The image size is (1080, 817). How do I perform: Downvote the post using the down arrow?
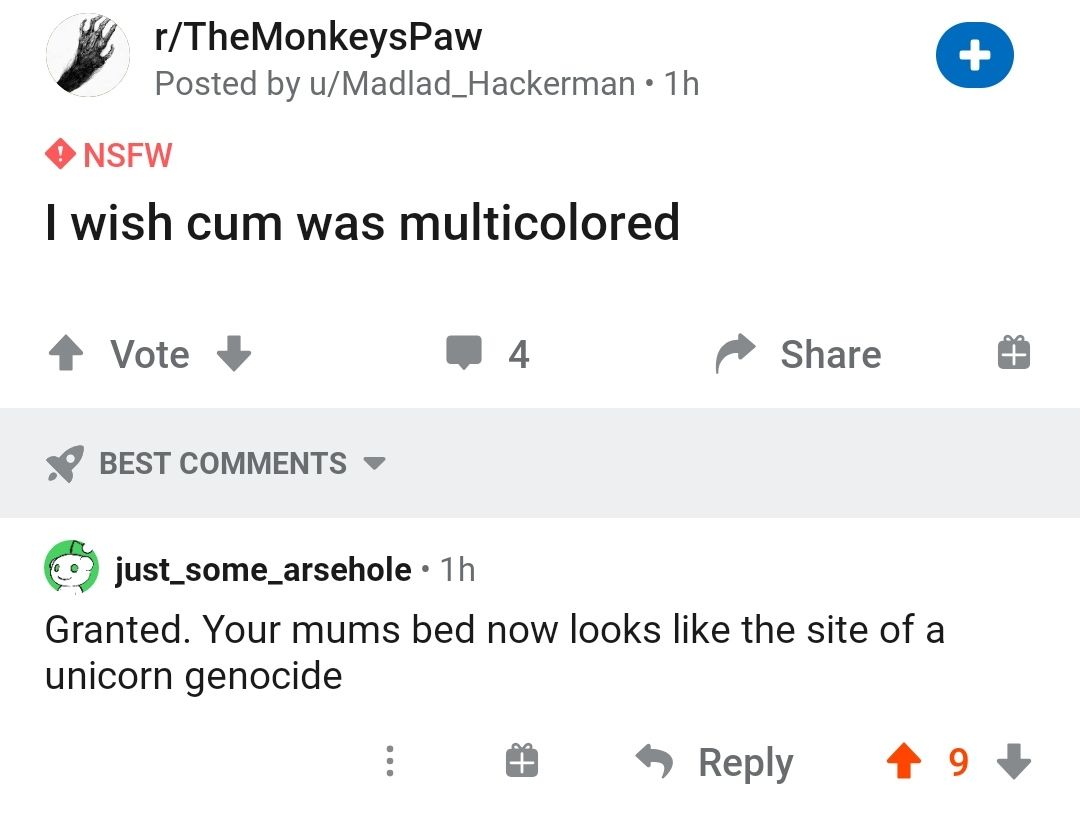[233, 353]
